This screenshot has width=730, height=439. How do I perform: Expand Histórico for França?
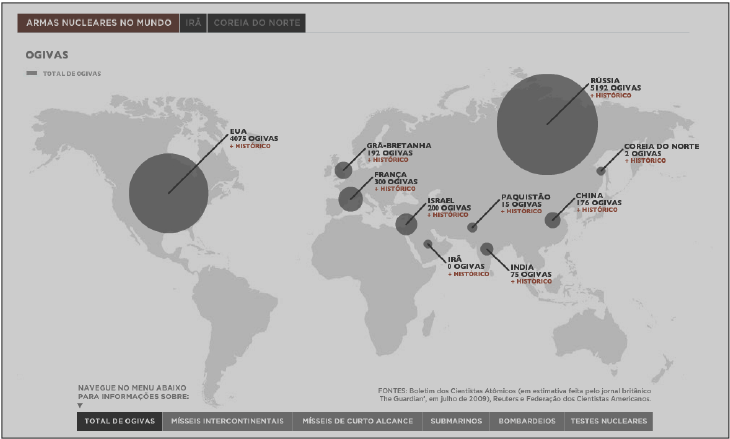point(394,188)
